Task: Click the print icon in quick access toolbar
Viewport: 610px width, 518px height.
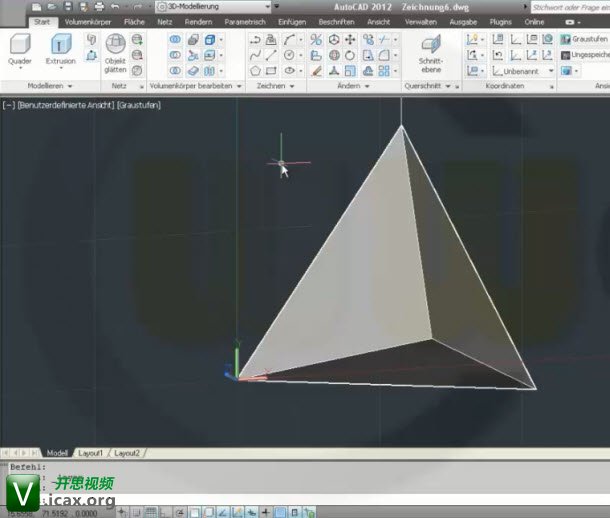Action: [x=98, y=6]
